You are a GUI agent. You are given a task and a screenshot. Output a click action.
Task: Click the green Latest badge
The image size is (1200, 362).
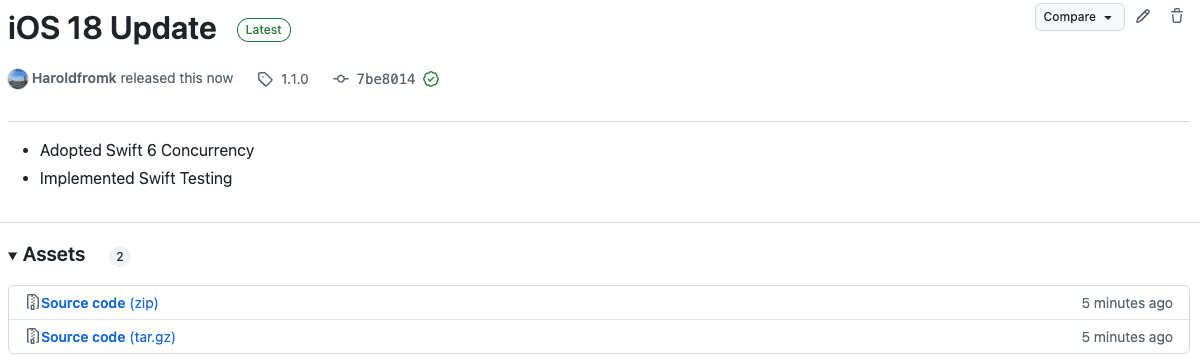(264, 30)
